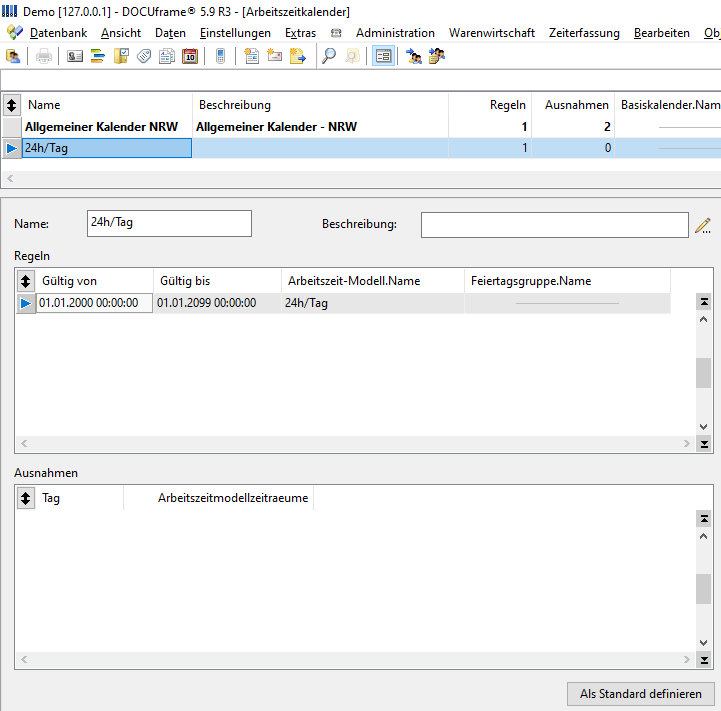Click the sort arrows button in the Regeln table
Image resolution: width=721 pixels, height=711 pixels.
(26, 281)
